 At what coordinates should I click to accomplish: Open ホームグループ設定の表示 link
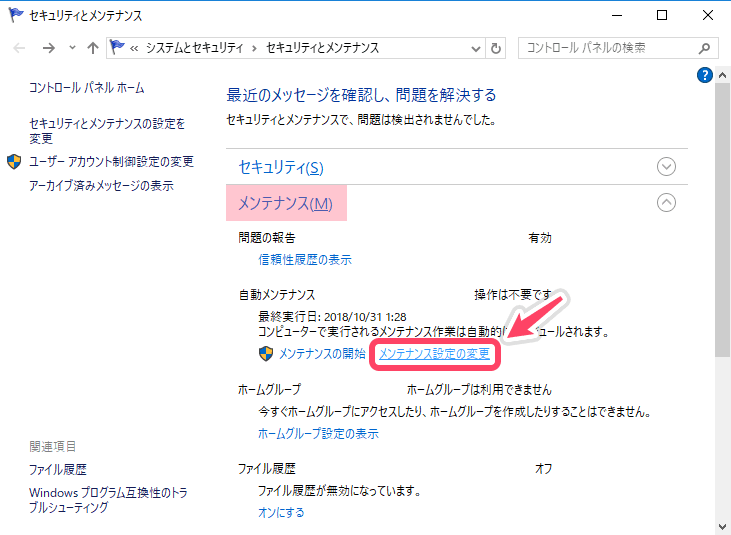pos(318,434)
